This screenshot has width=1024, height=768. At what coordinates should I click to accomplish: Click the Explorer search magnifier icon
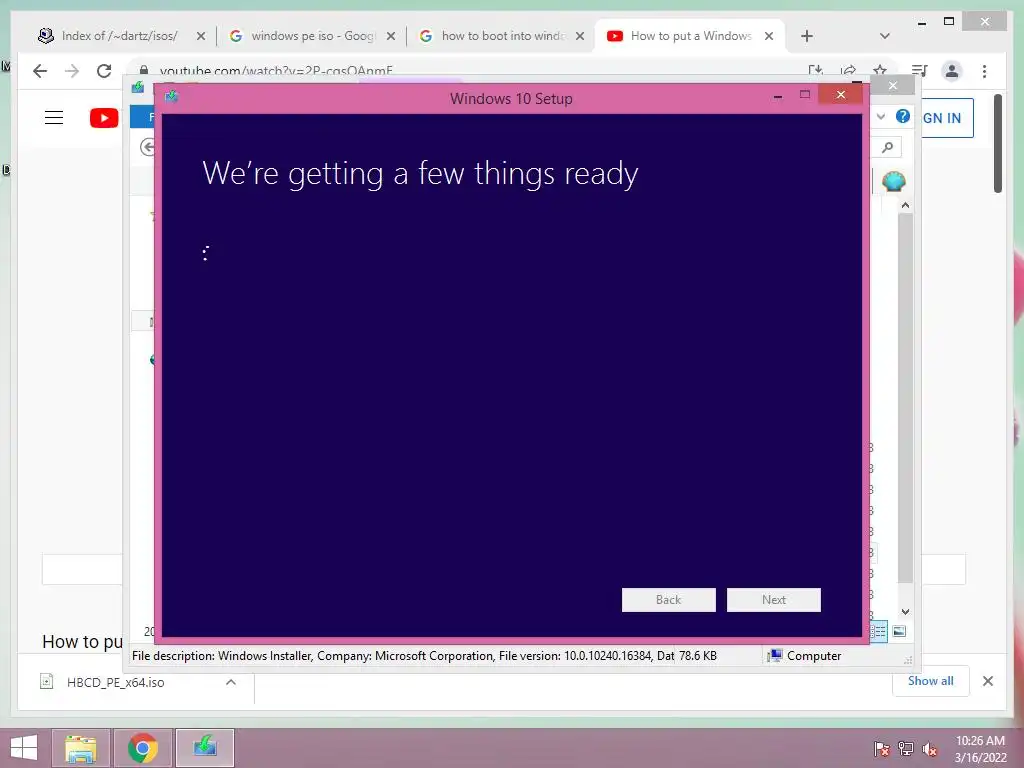tap(887, 148)
